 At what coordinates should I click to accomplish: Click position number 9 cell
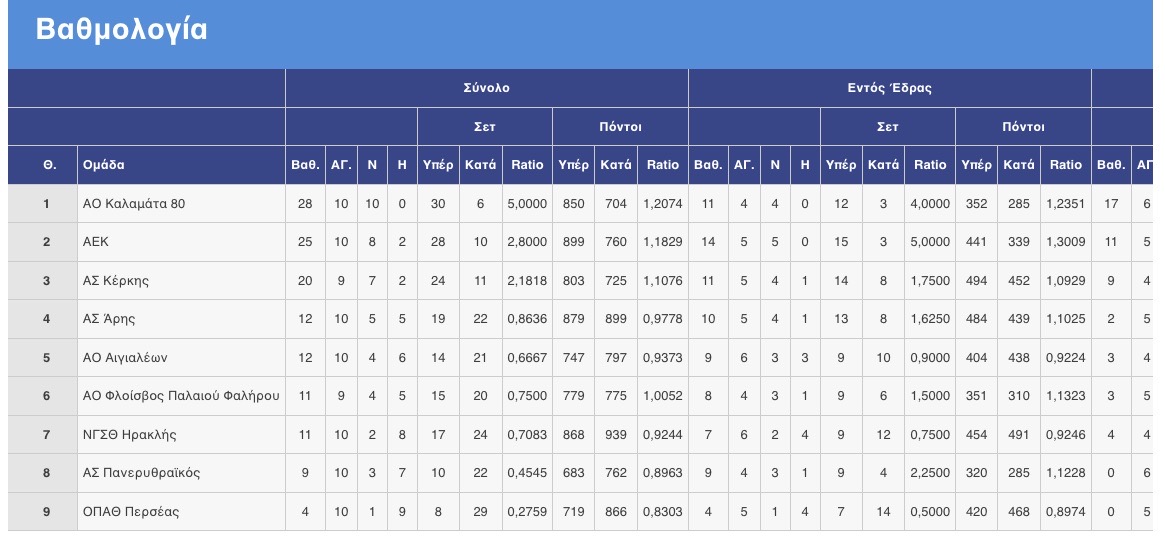[x=46, y=512]
